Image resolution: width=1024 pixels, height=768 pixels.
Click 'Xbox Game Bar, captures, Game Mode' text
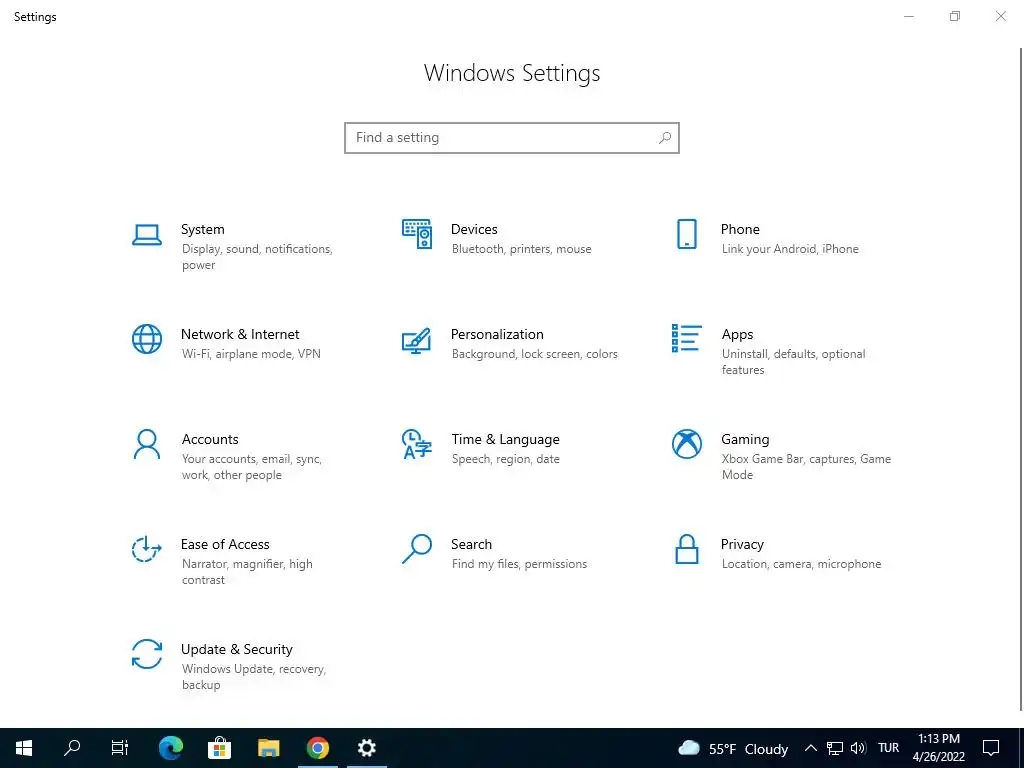point(806,467)
